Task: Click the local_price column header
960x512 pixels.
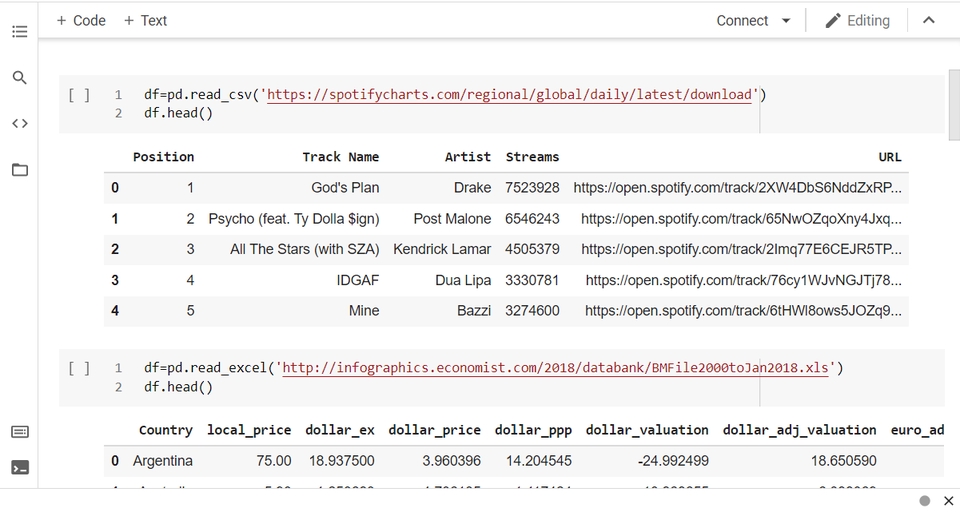Action: coord(249,430)
